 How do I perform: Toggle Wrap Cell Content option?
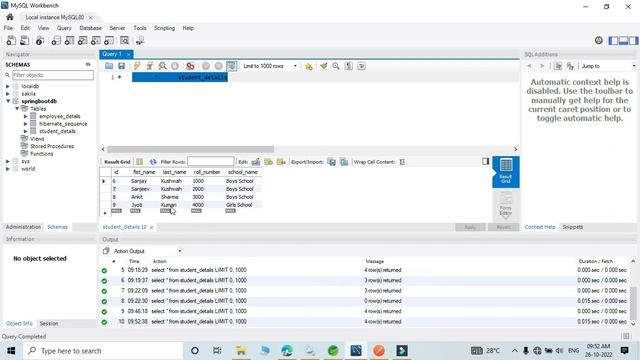tap(402, 162)
